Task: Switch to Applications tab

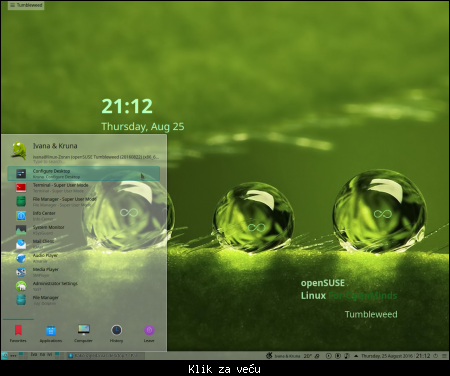Action: point(51,334)
